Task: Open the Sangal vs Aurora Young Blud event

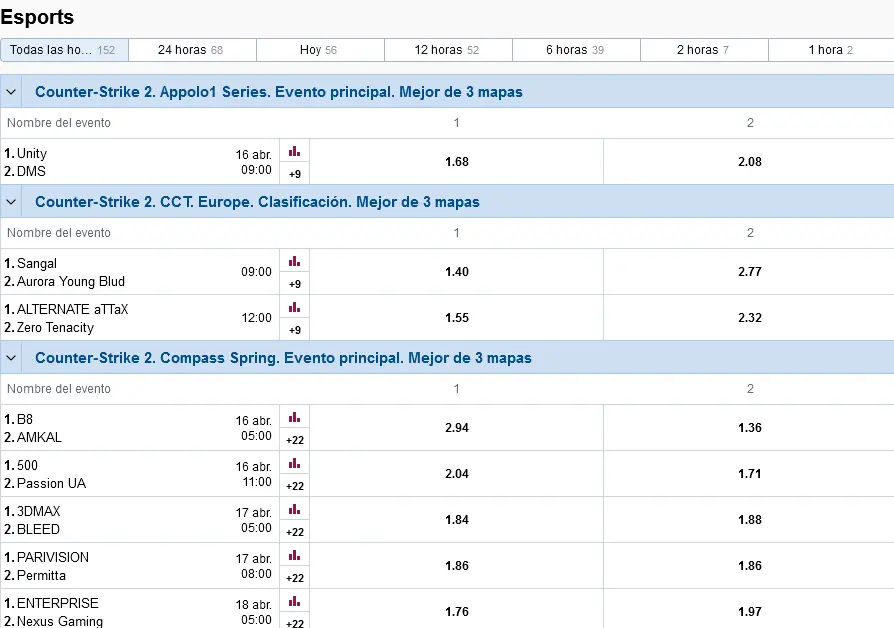Action: pyautogui.click(x=140, y=272)
